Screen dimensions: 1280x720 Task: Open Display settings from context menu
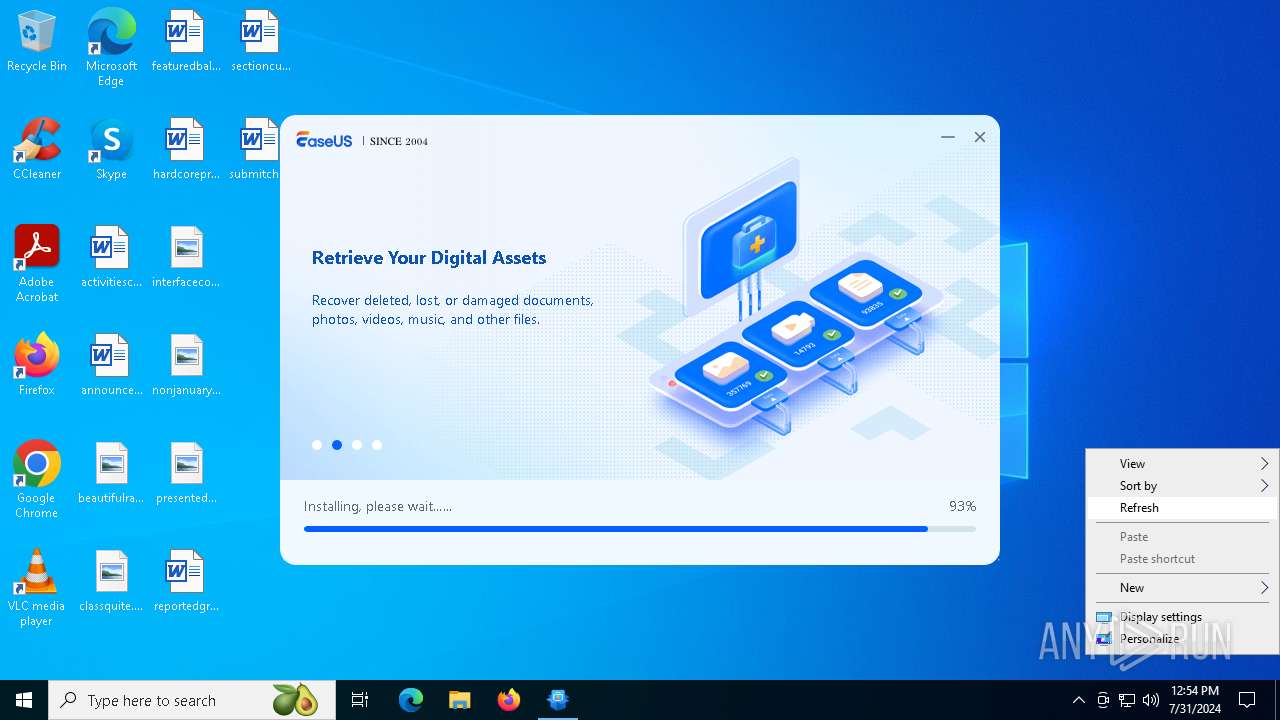coord(1182,617)
